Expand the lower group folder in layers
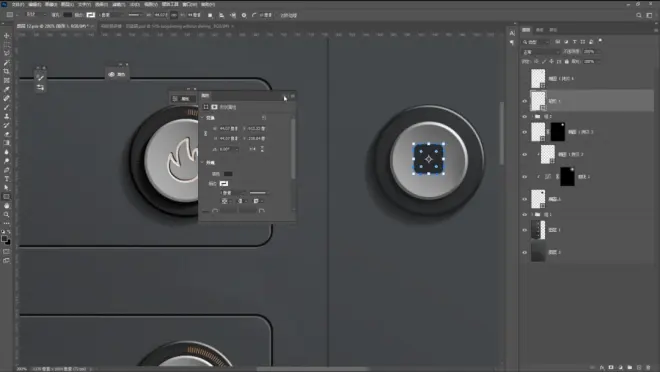660x372 pixels. coord(532,215)
